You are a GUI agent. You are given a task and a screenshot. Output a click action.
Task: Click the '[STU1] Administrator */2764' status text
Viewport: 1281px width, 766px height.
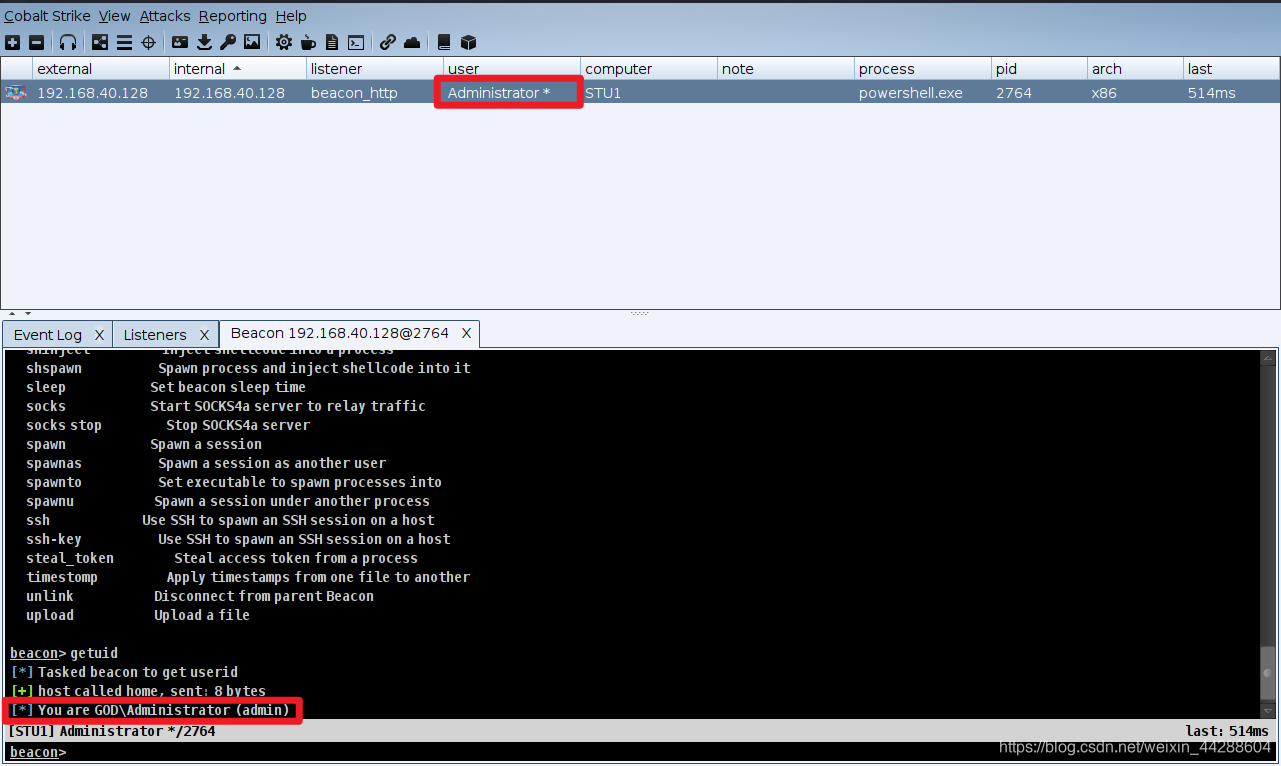pyautogui.click(x=112, y=731)
